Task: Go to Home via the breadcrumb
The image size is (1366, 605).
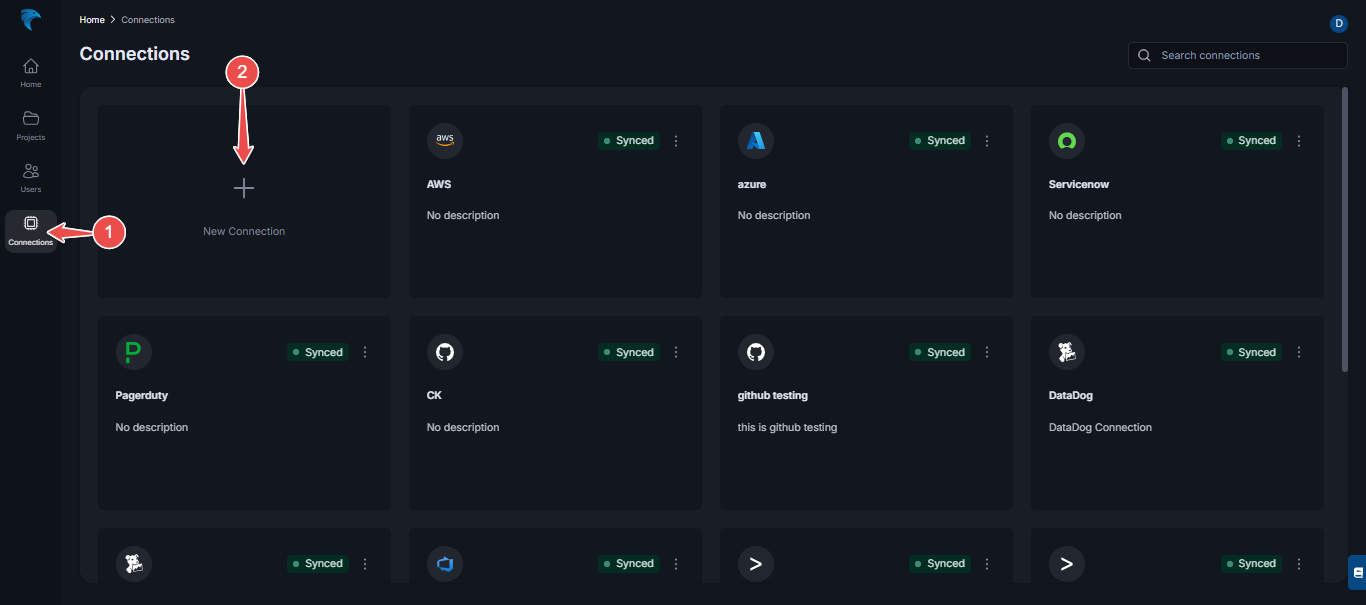Action: (x=91, y=19)
